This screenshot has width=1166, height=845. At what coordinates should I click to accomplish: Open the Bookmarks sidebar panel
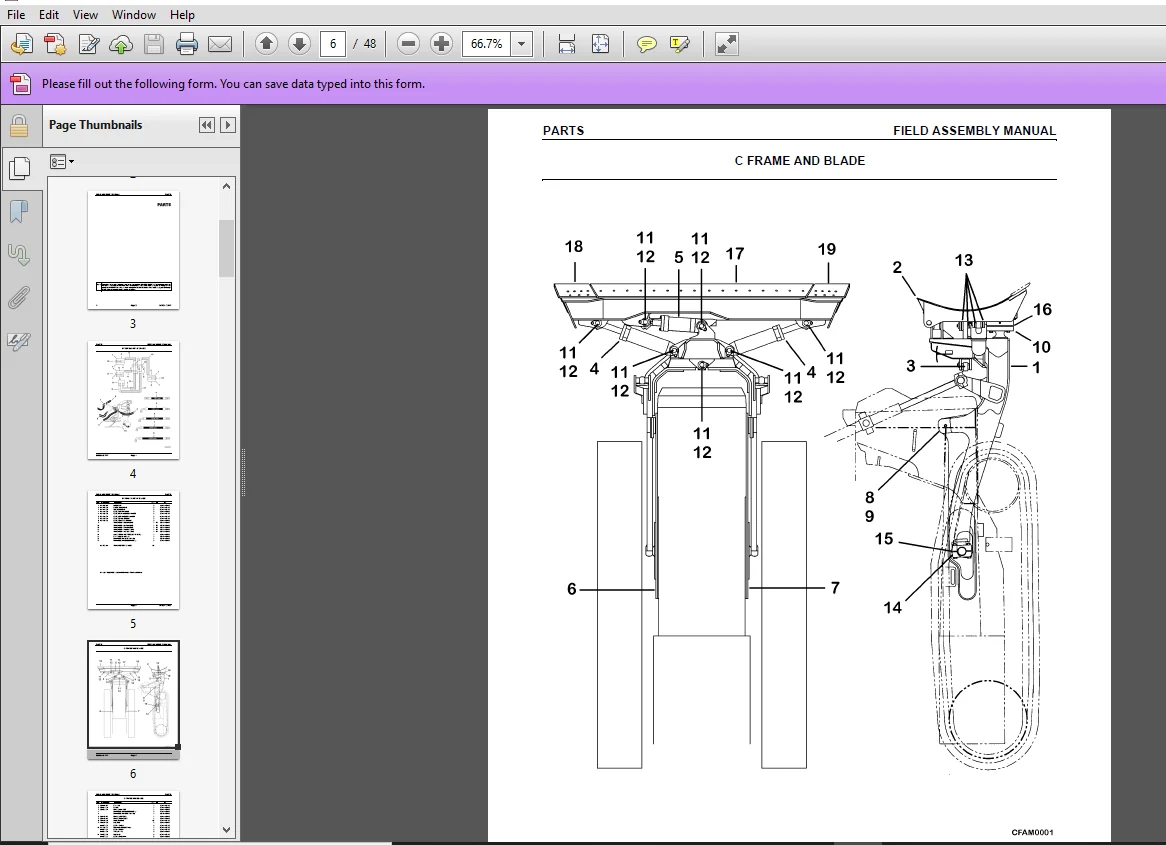19,211
